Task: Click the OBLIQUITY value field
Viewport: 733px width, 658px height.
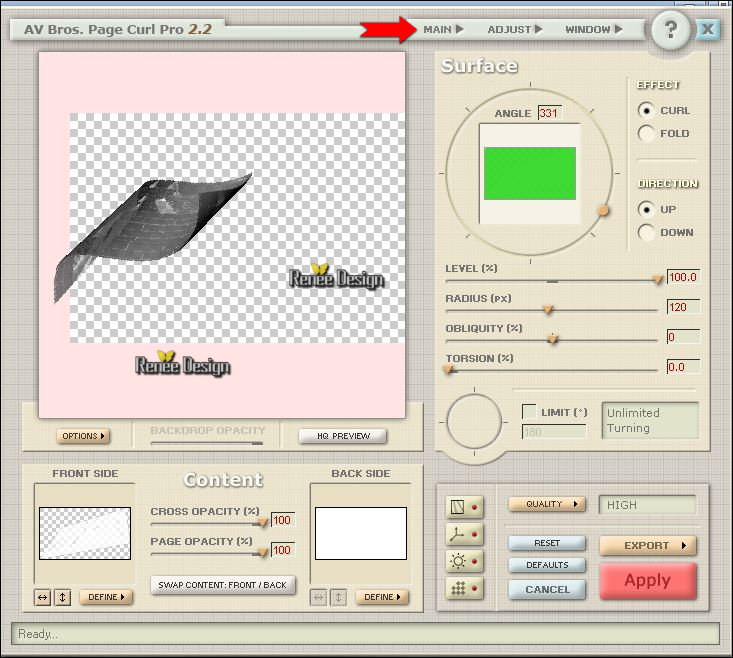Action: pos(683,337)
